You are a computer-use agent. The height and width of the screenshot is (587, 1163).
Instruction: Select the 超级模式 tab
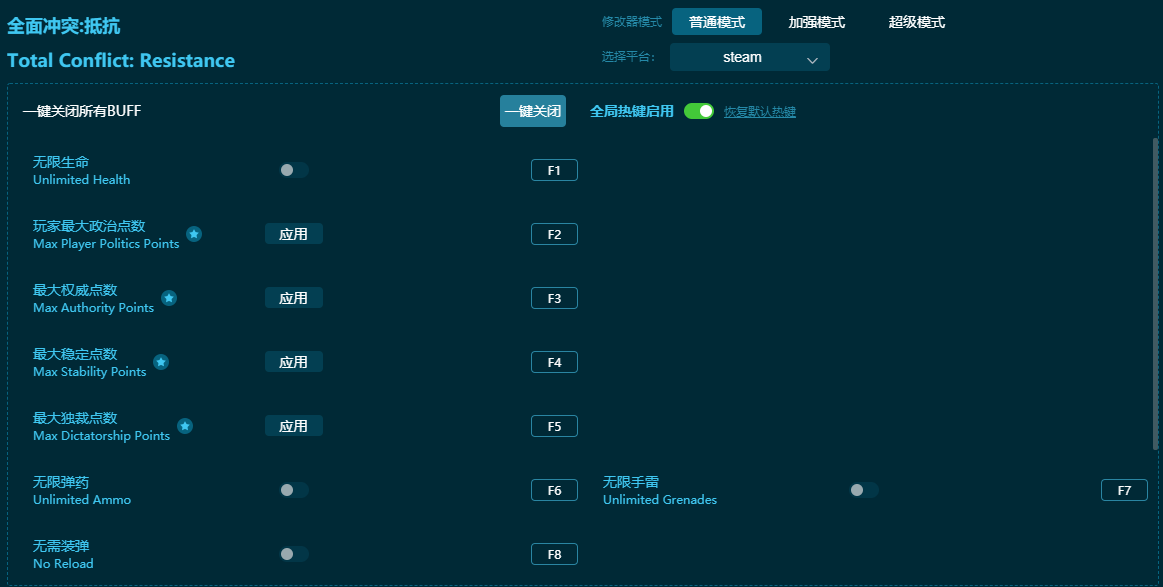(x=917, y=21)
